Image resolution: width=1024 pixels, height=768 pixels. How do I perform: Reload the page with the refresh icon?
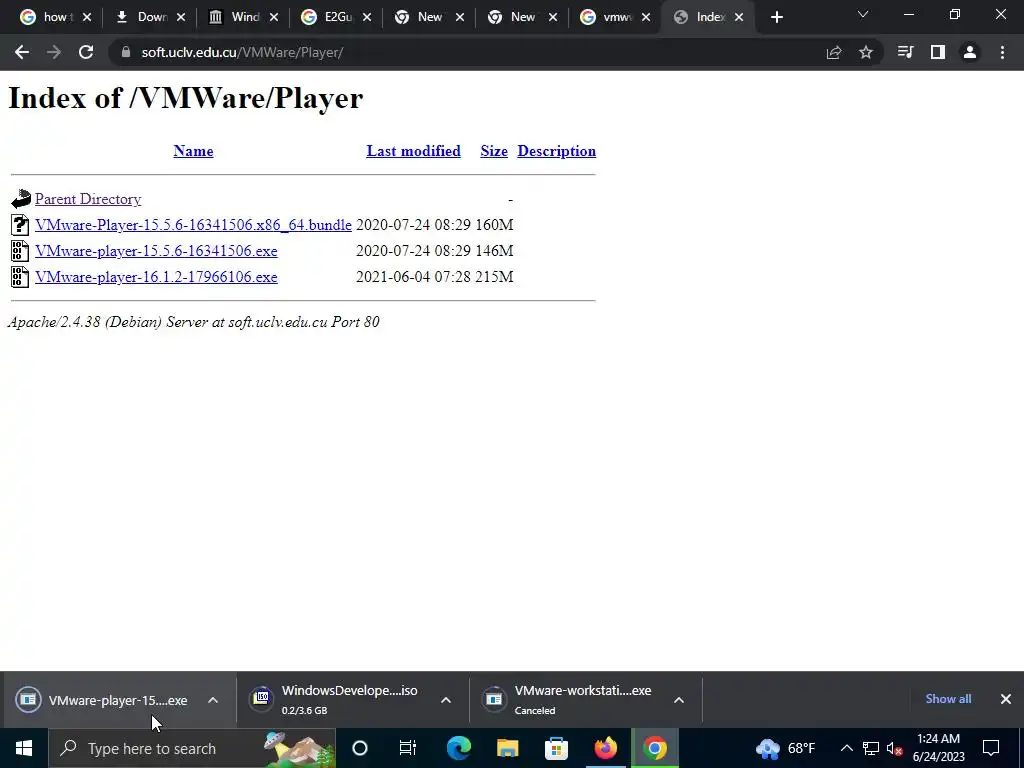pos(86,52)
